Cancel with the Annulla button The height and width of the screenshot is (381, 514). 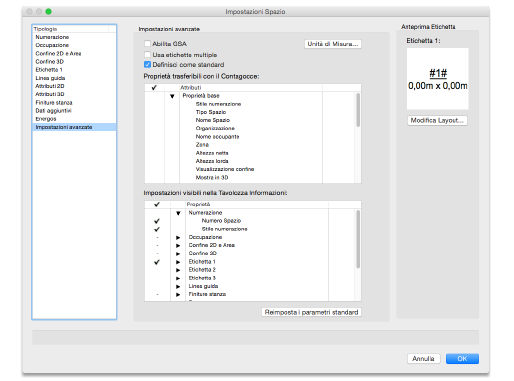click(x=423, y=359)
